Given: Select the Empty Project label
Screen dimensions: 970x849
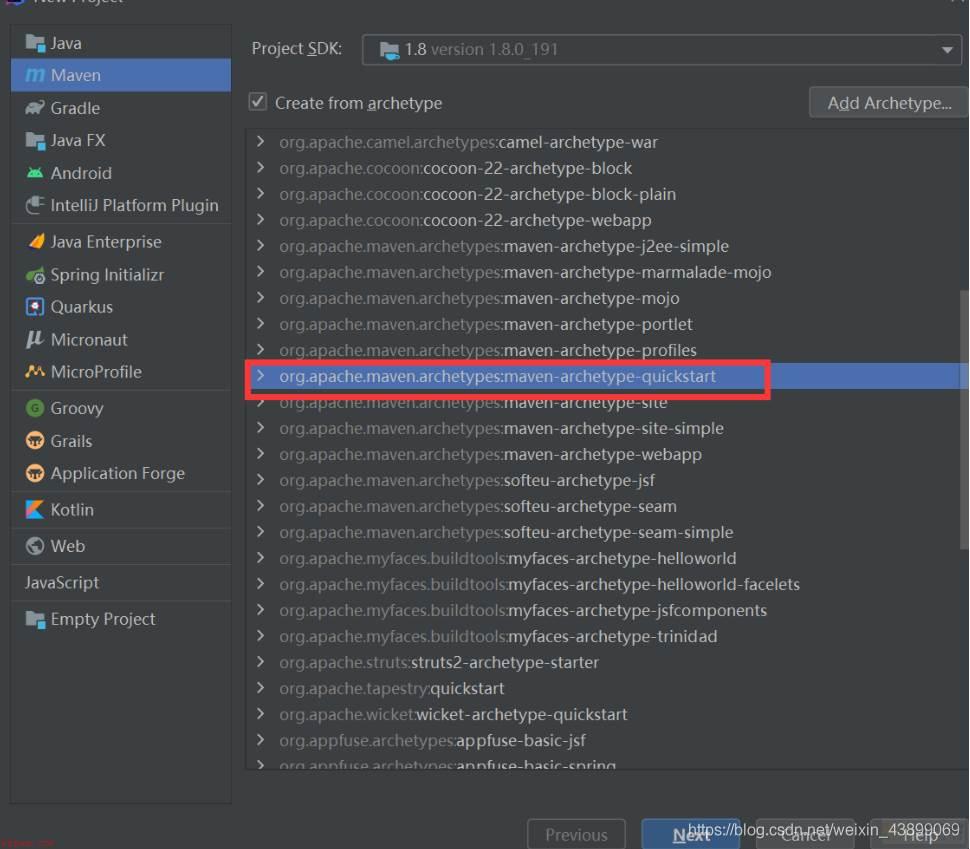Looking at the screenshot, I should (103, 619).
